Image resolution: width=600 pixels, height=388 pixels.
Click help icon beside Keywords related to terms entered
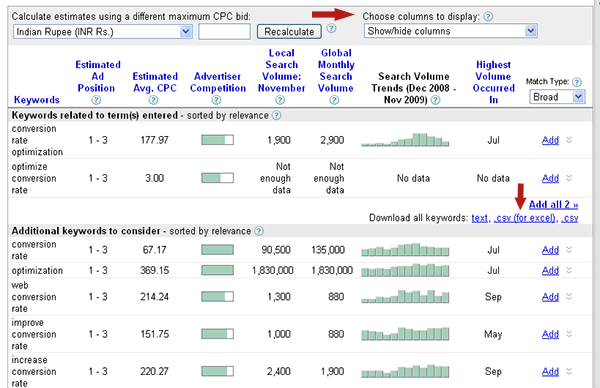[276, 116]
